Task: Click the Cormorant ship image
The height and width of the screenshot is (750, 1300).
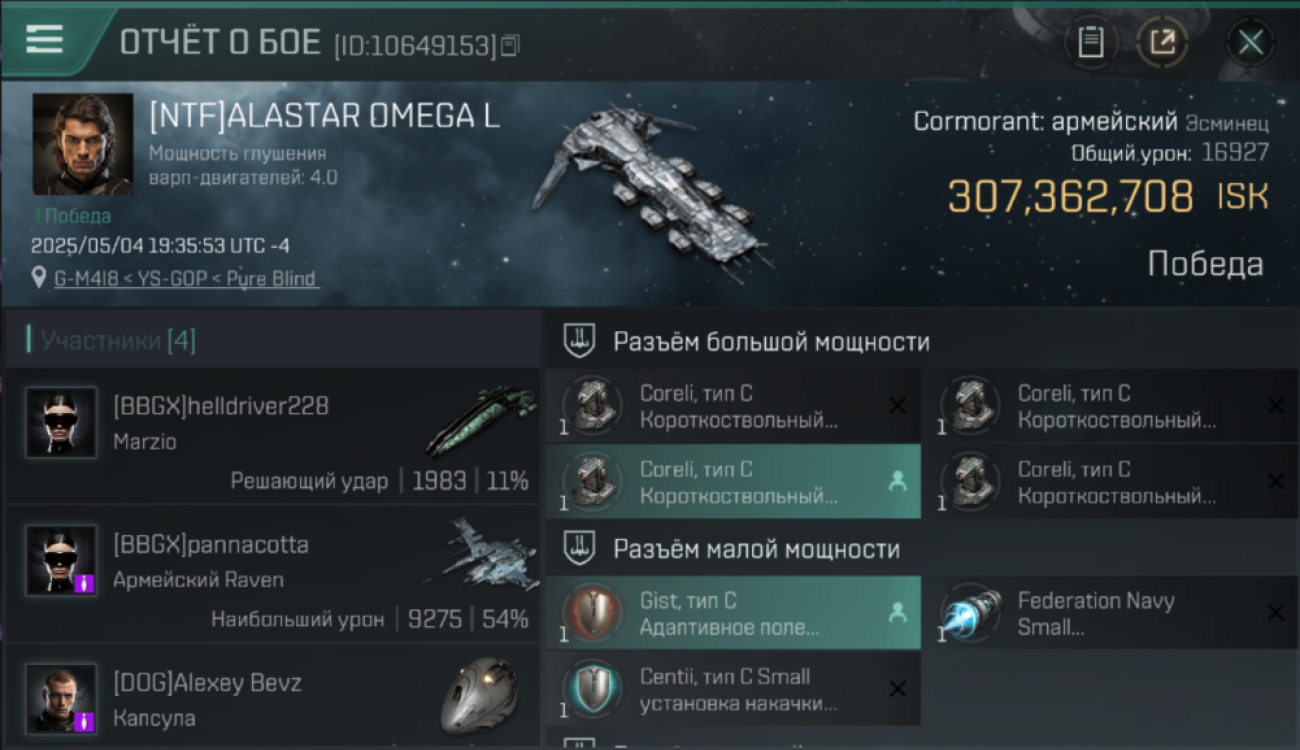Action: pyautogui.click(x=650, y=190)
